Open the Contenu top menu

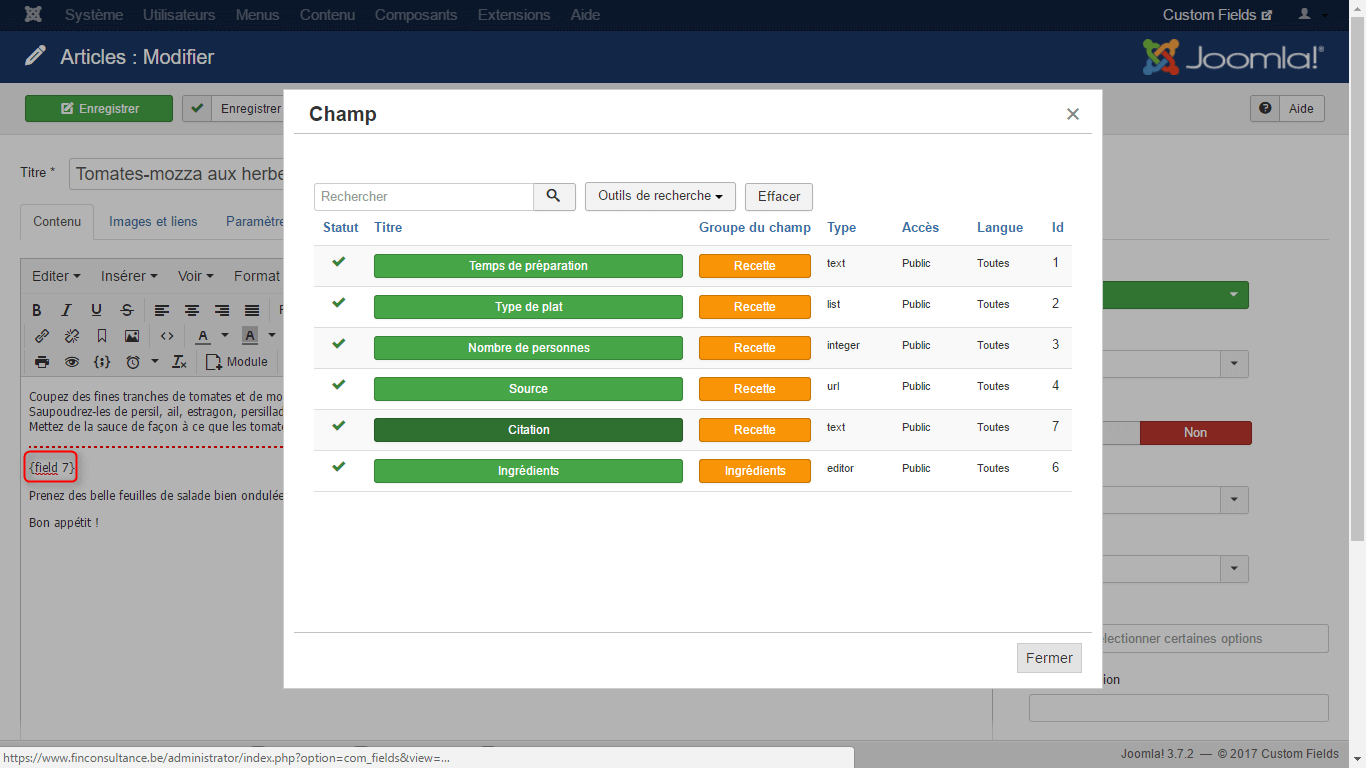tap(327, 15)
